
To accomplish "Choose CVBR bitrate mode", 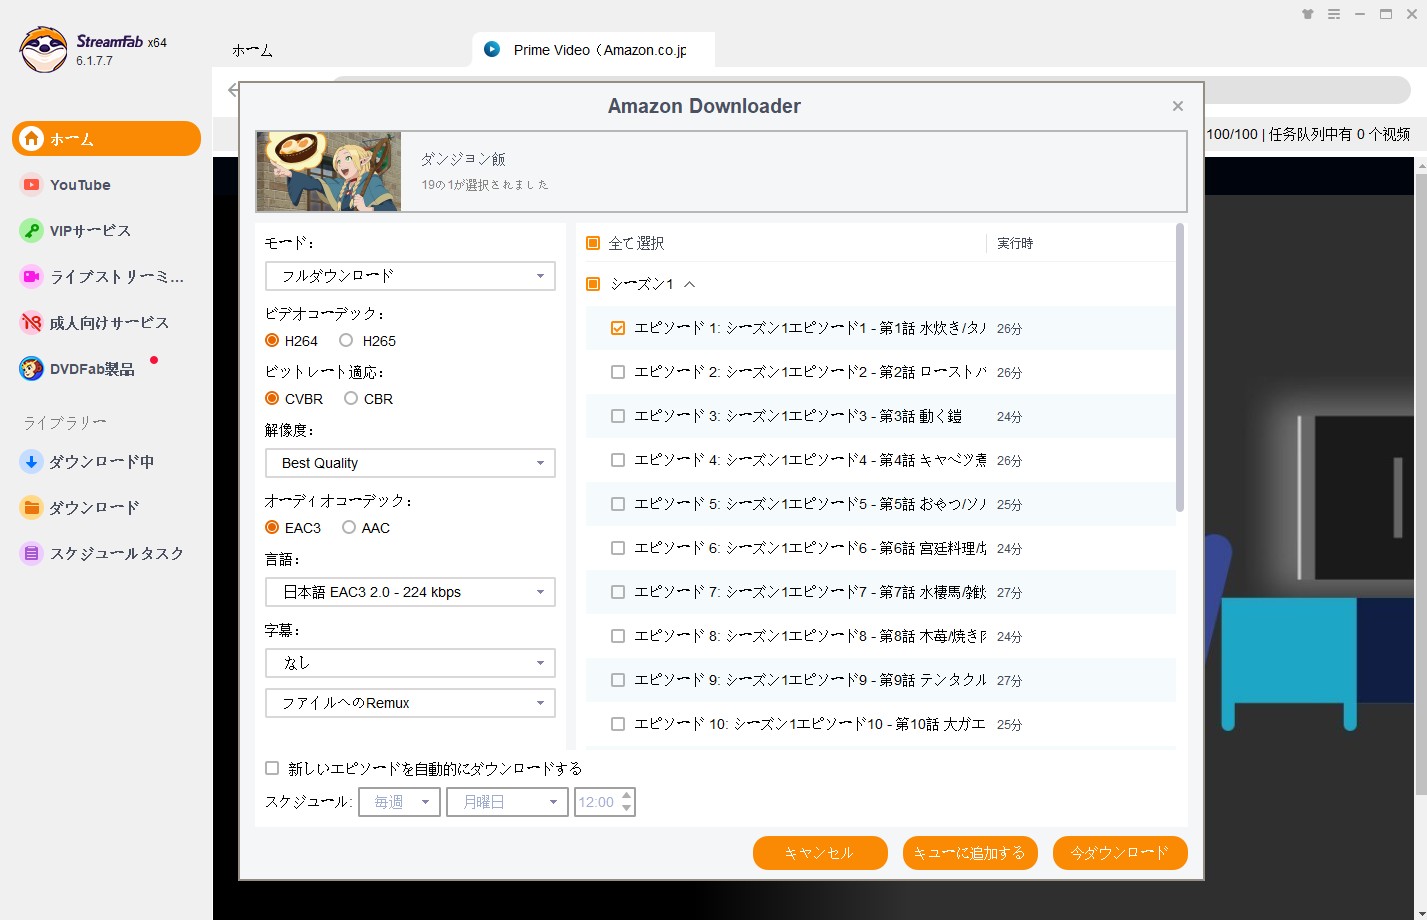I will click(x=272, y=399).
